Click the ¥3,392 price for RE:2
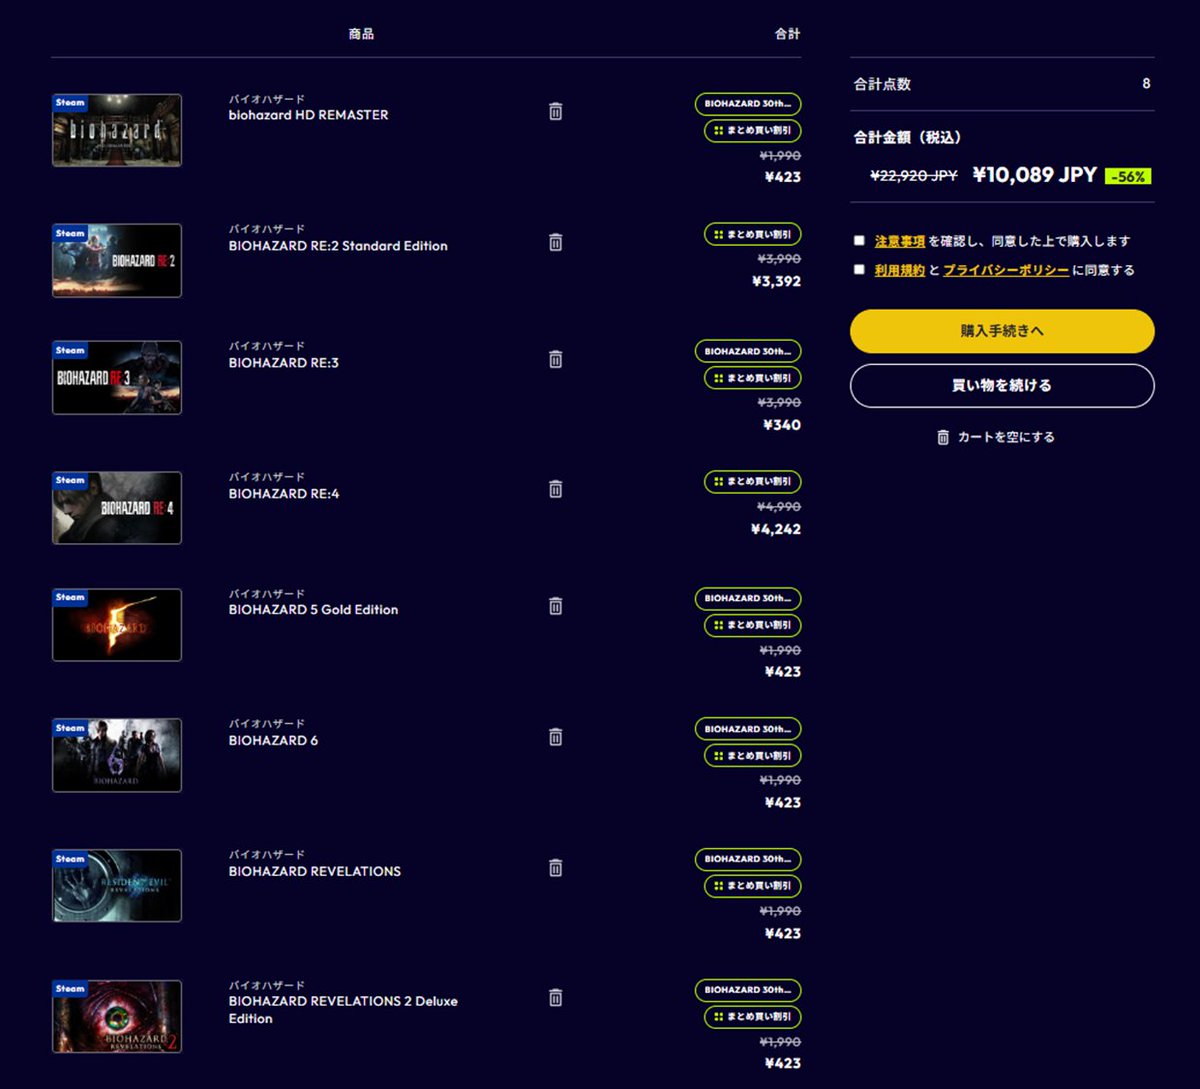1200x1089 pixels. point(777,282)
